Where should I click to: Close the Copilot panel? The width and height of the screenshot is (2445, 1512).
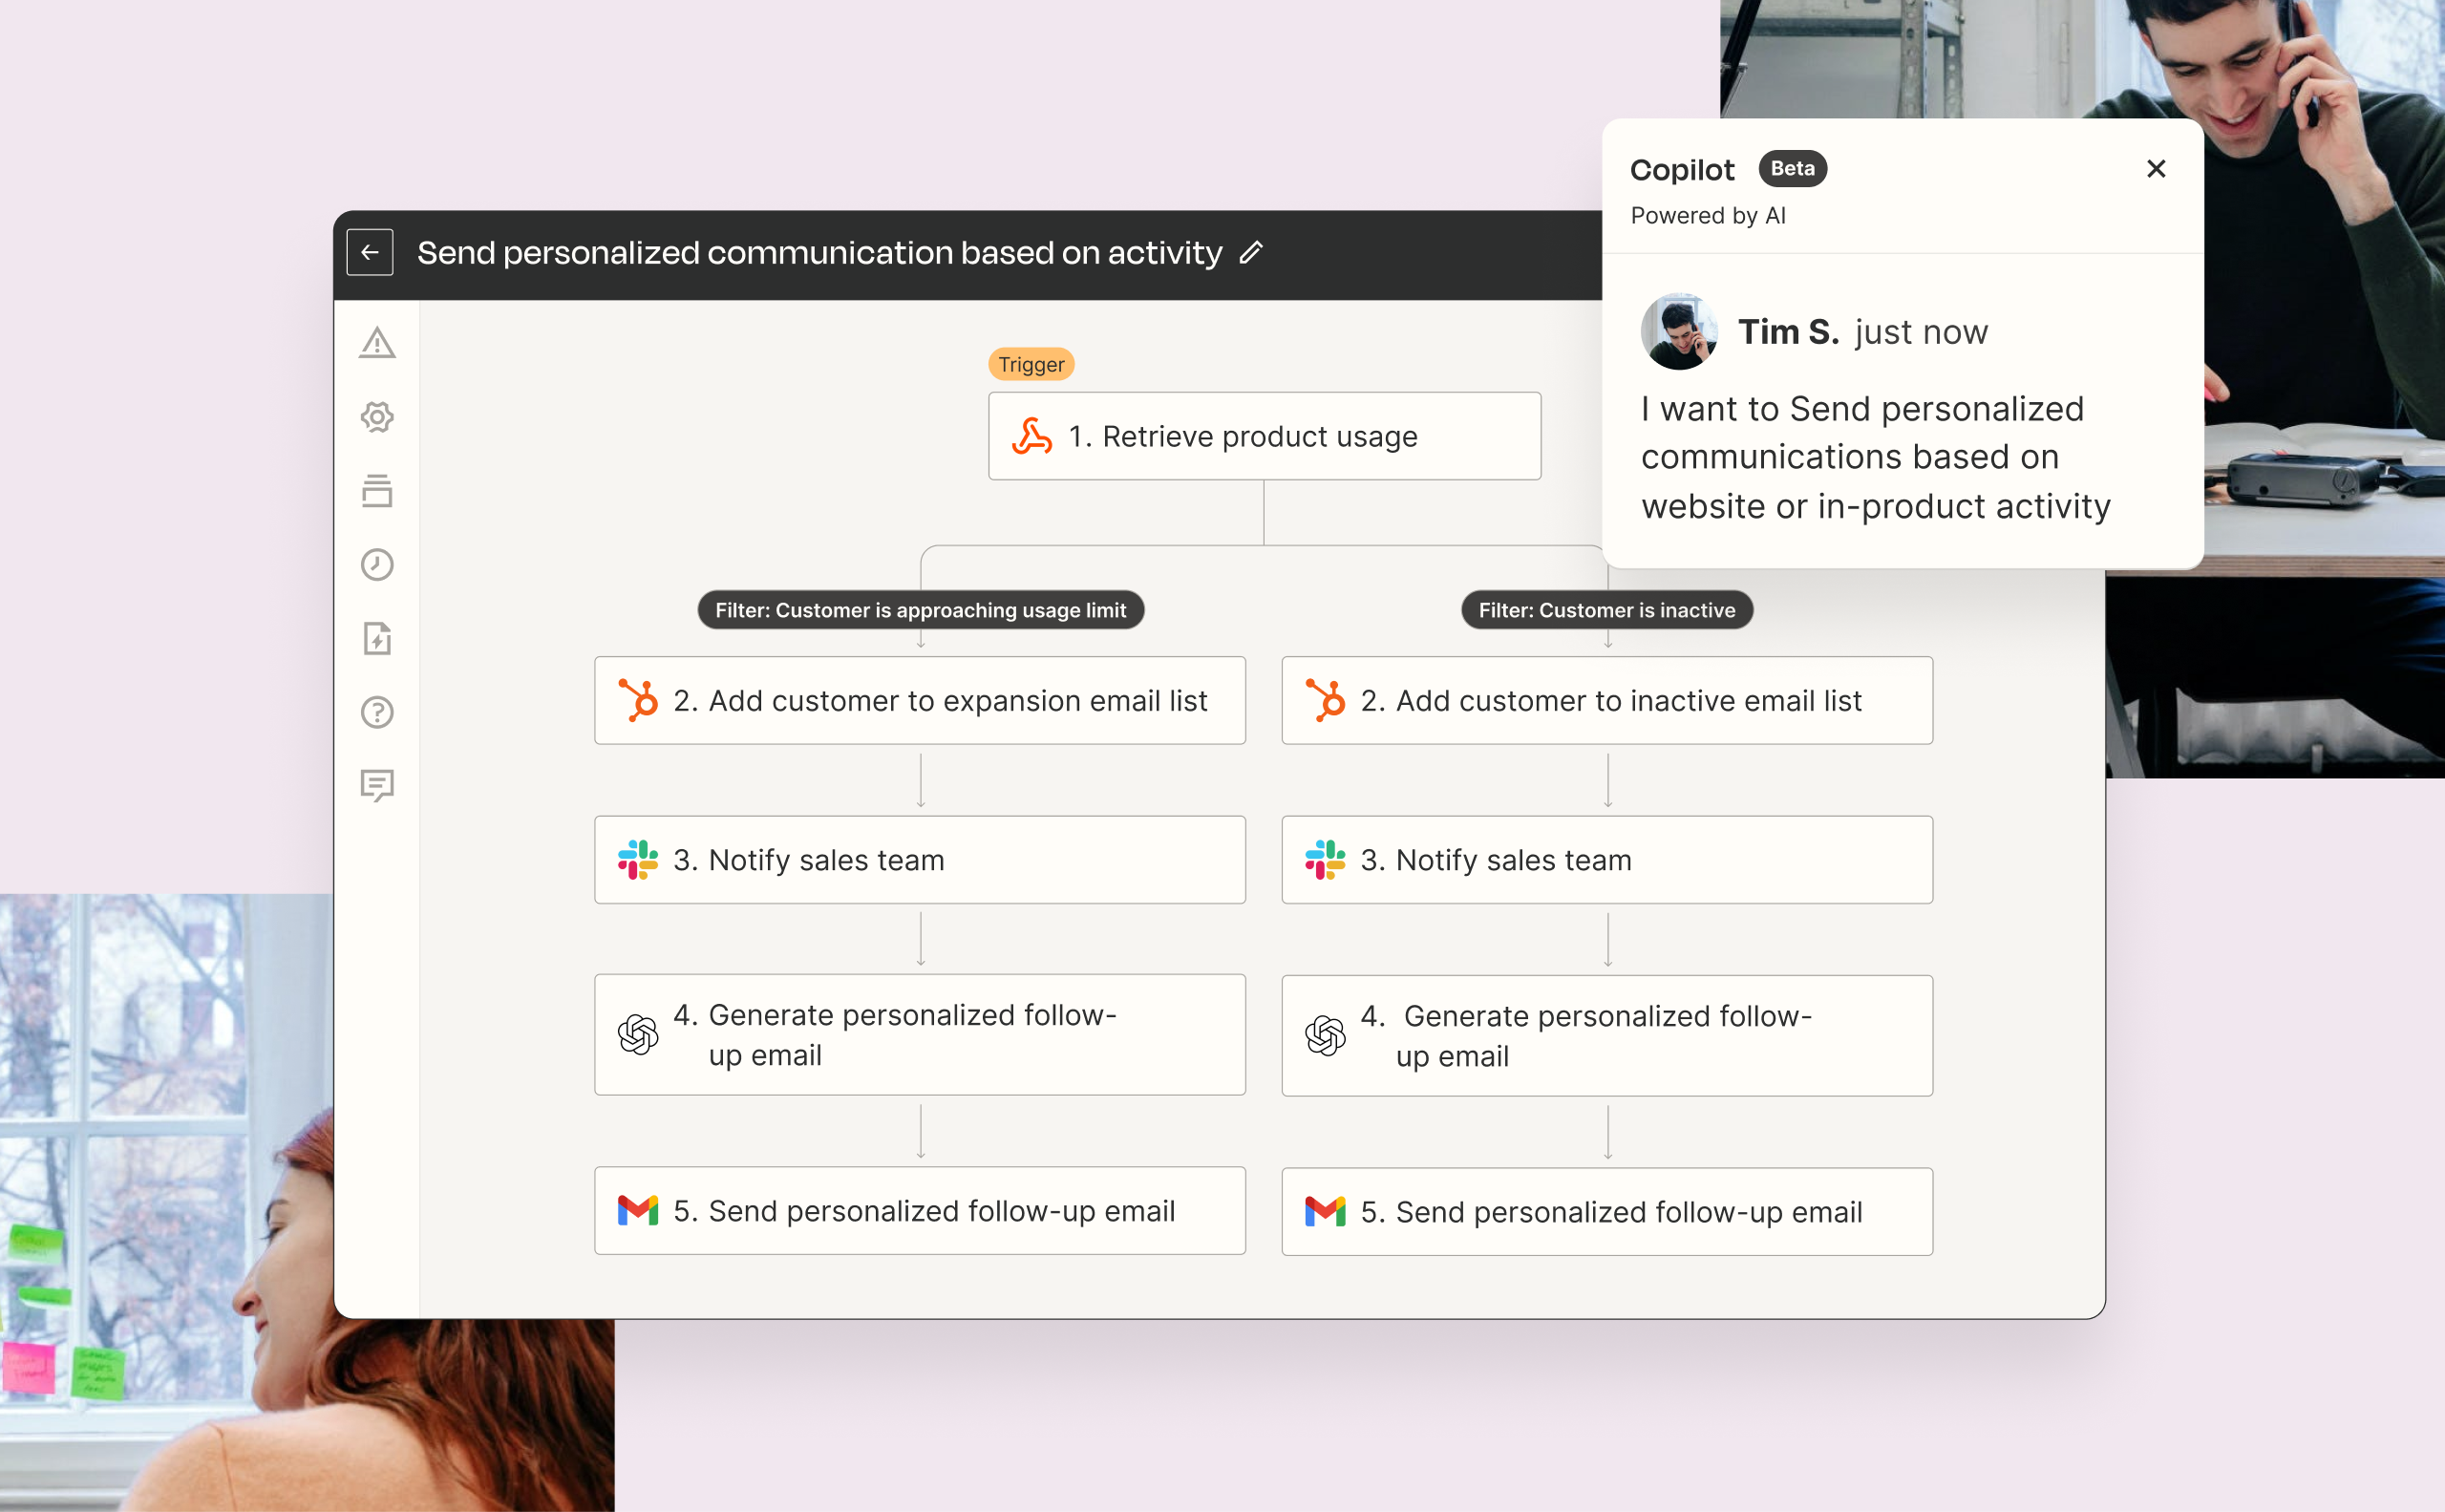[x=2155, y=169]
